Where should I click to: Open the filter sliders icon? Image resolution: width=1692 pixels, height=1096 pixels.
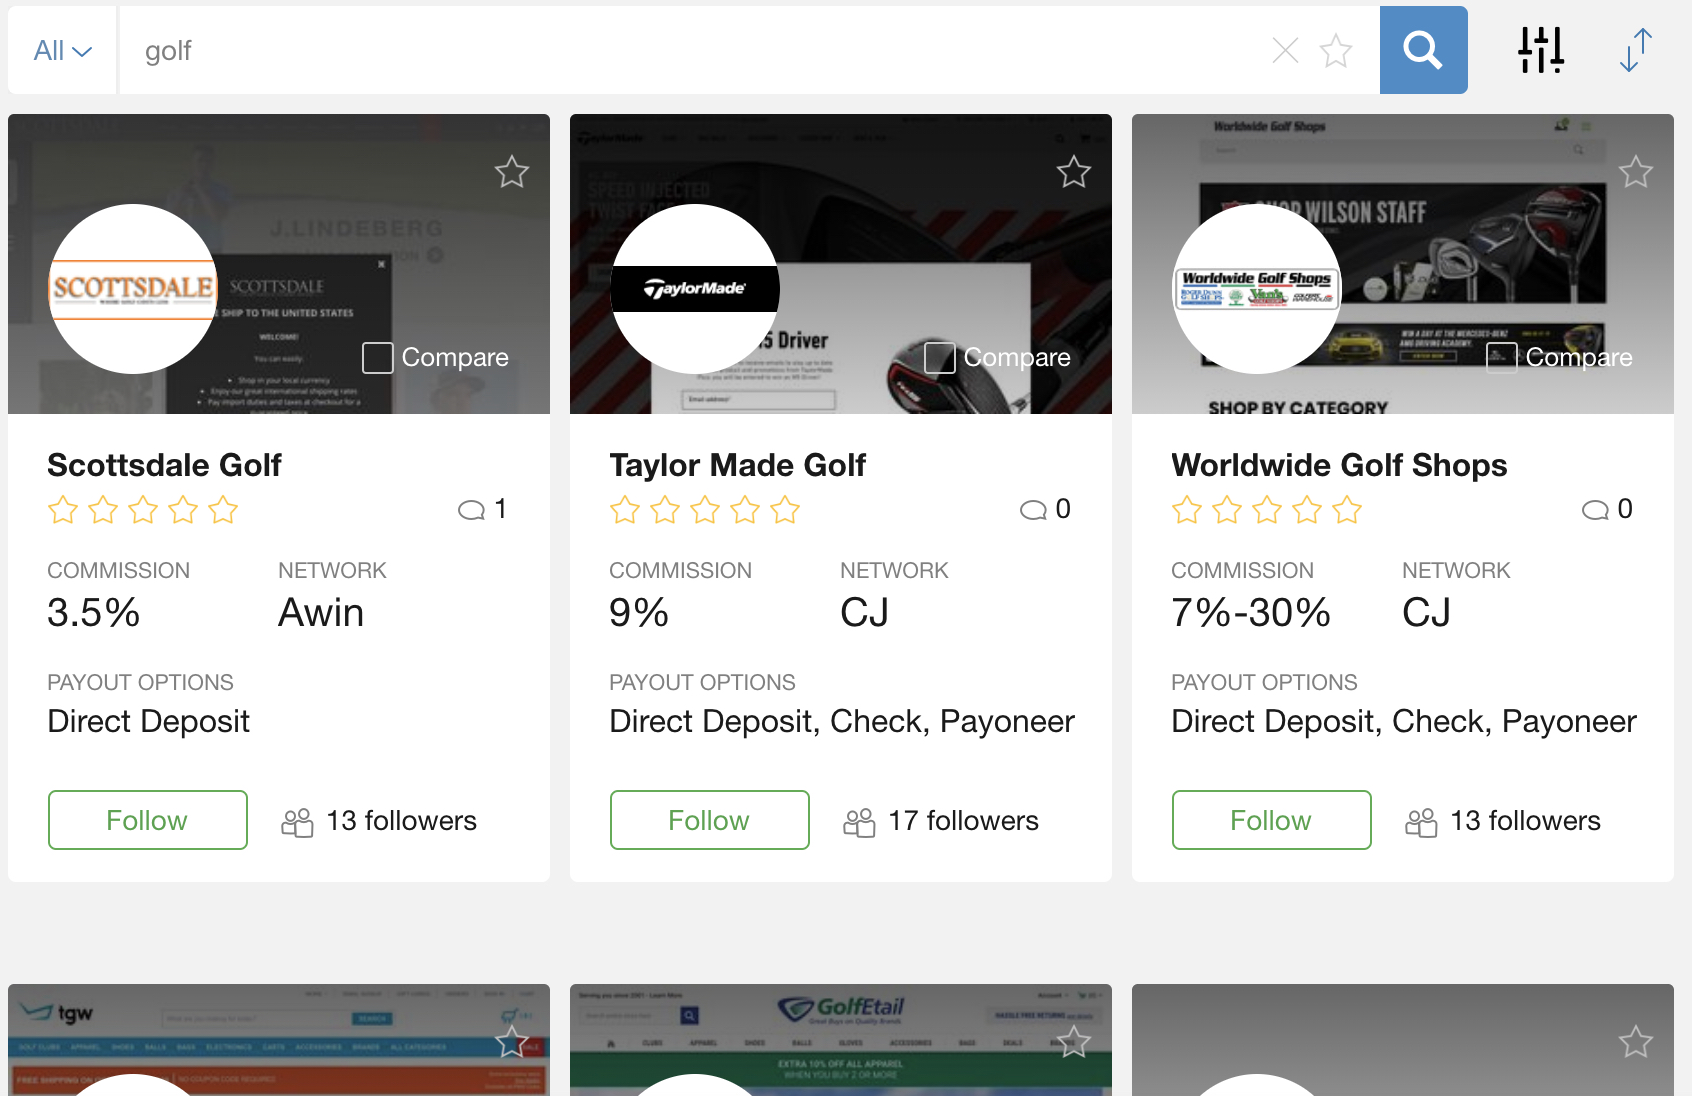tap(1541, 50)
